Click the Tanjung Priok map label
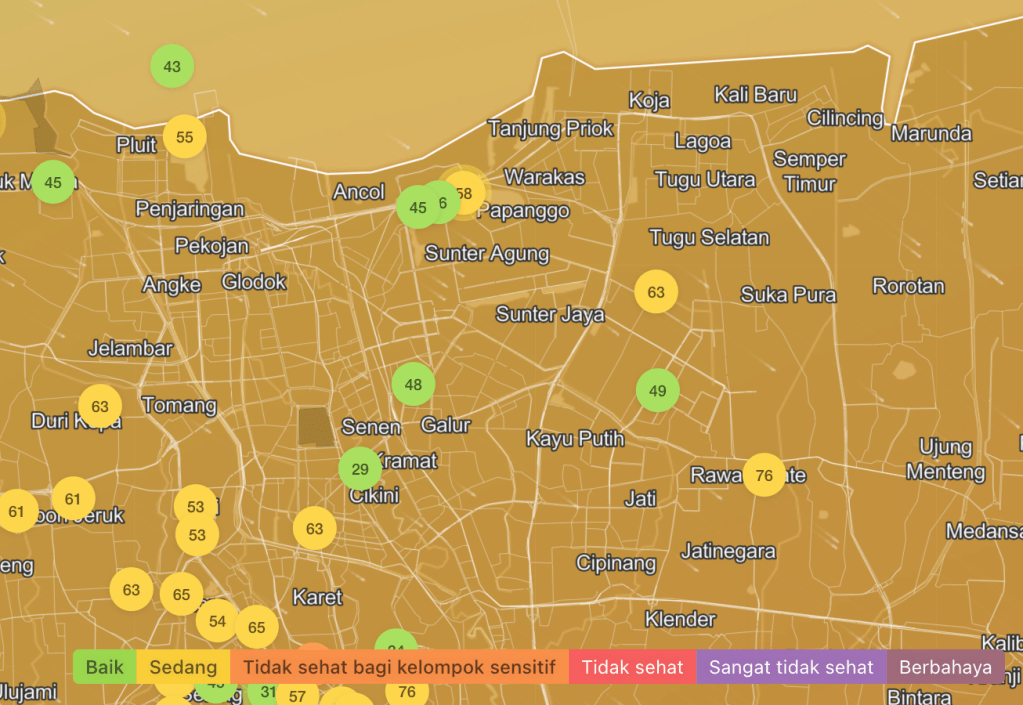This screenshot has width=1023, height=705. click(x=550, y=128)
